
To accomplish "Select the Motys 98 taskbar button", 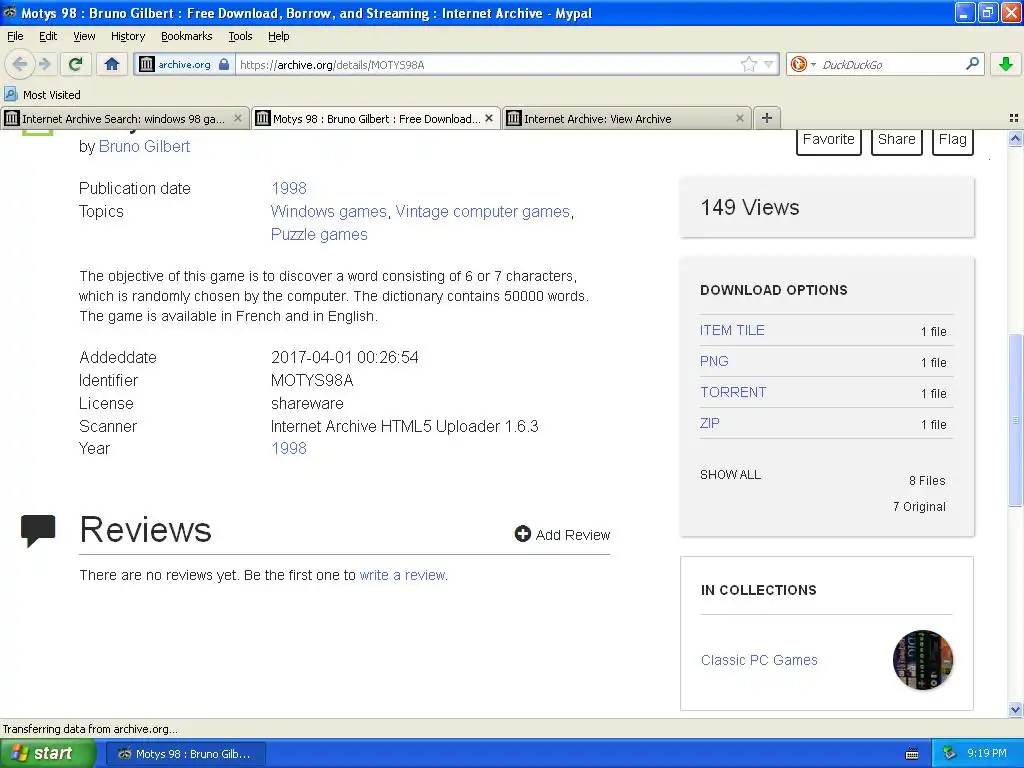I will pyautogui.click(x=185, y=754).
